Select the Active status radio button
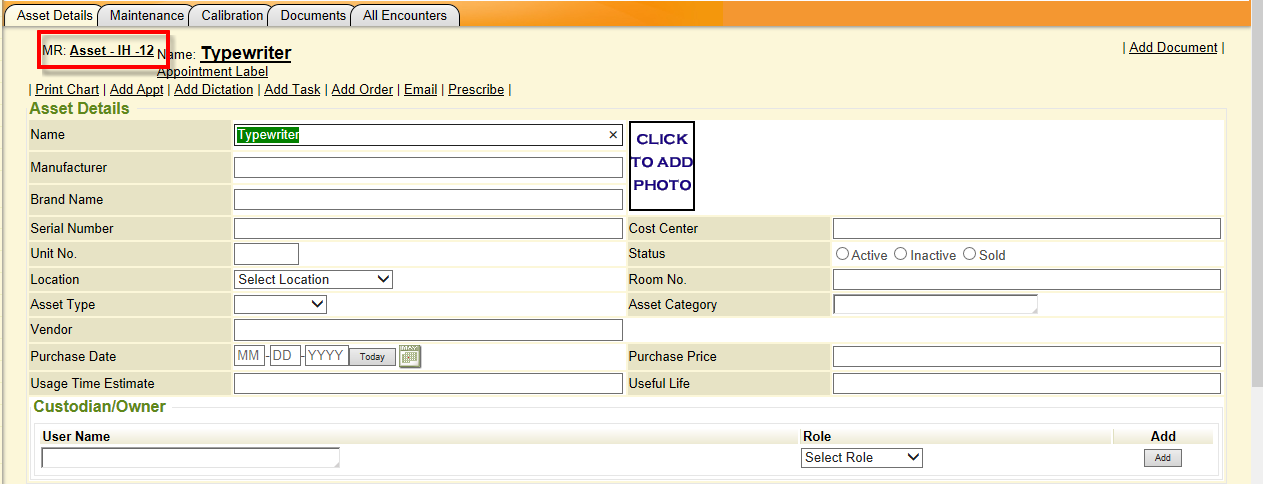The height and width of the screenshot is (484, 1263). 842,254
